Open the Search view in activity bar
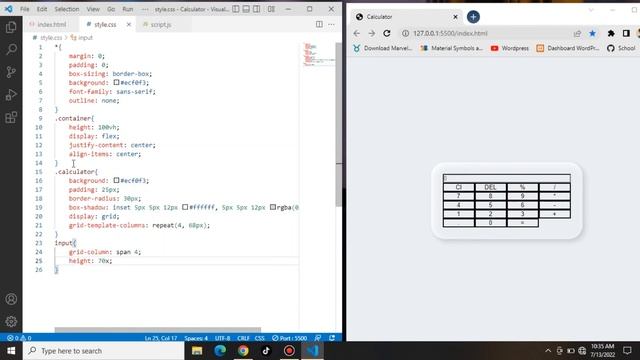This screenshot has height=360, width=640. coord(11,50)
